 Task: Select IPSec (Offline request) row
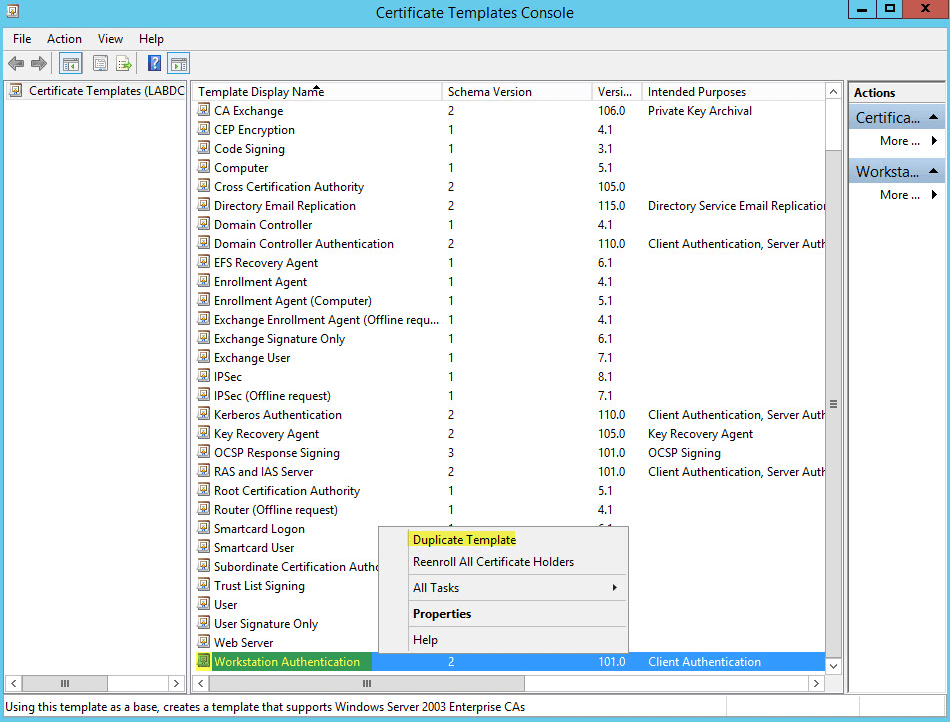pos(509,396)
